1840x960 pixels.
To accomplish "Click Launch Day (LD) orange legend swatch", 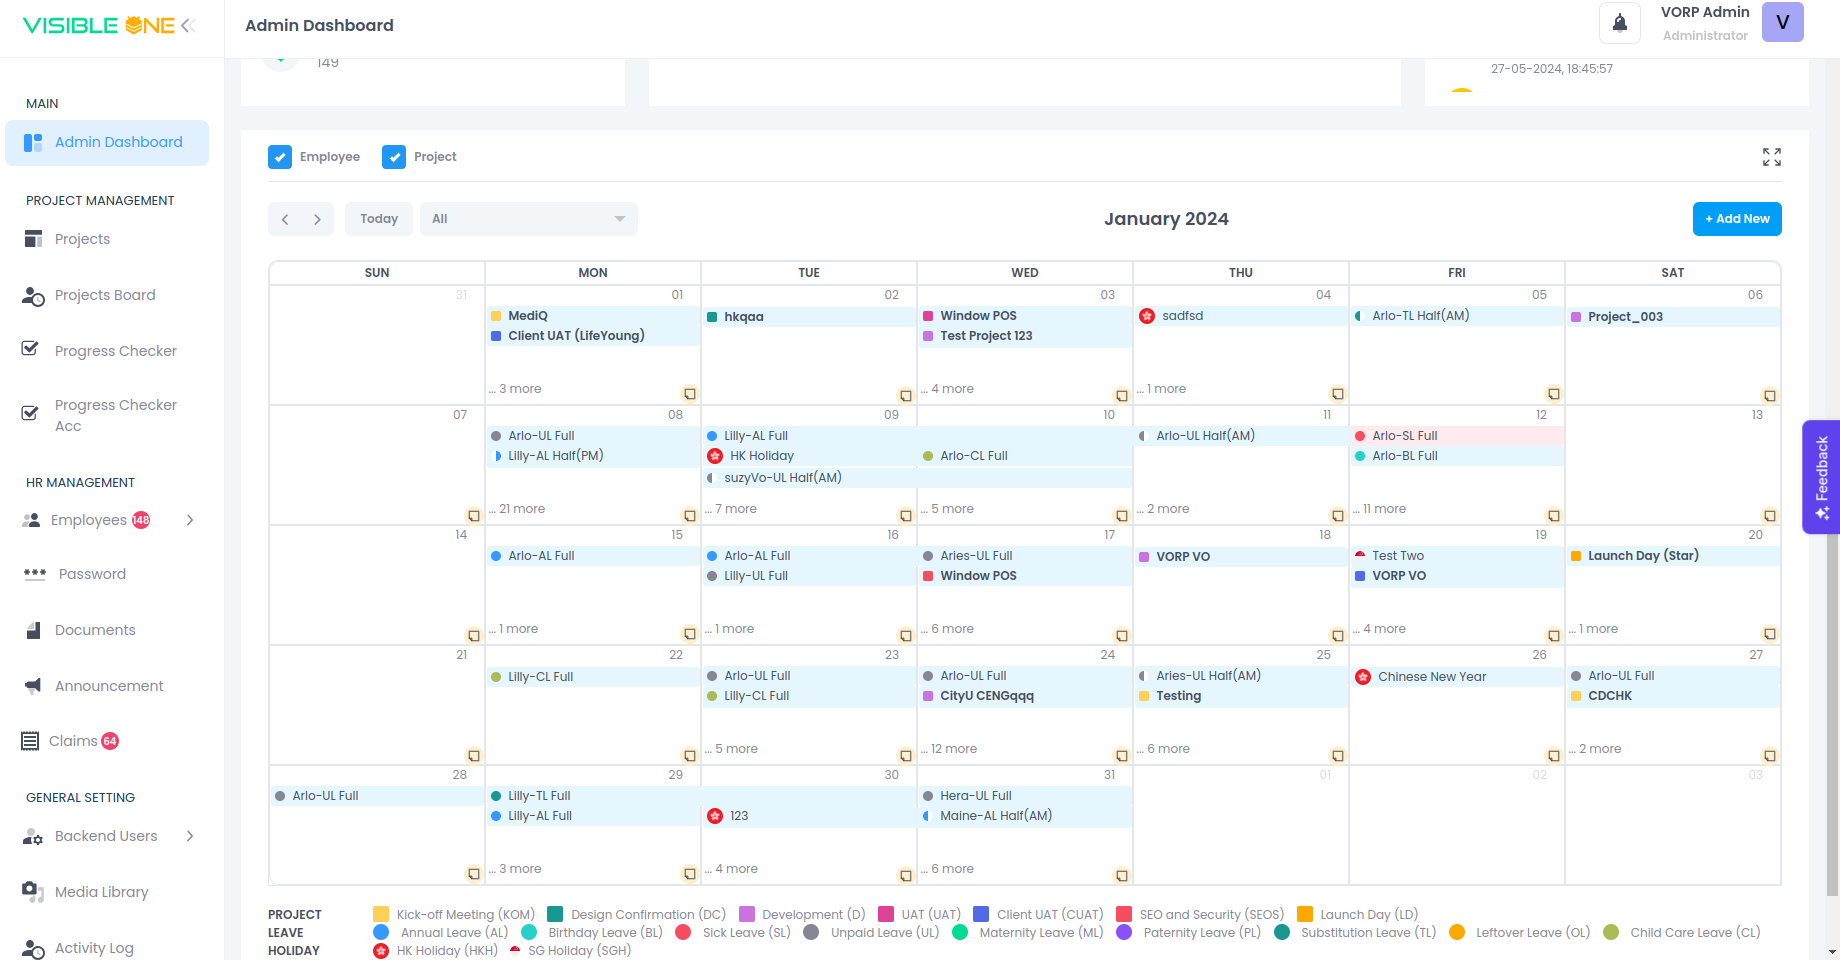I will pos(1304,914).
